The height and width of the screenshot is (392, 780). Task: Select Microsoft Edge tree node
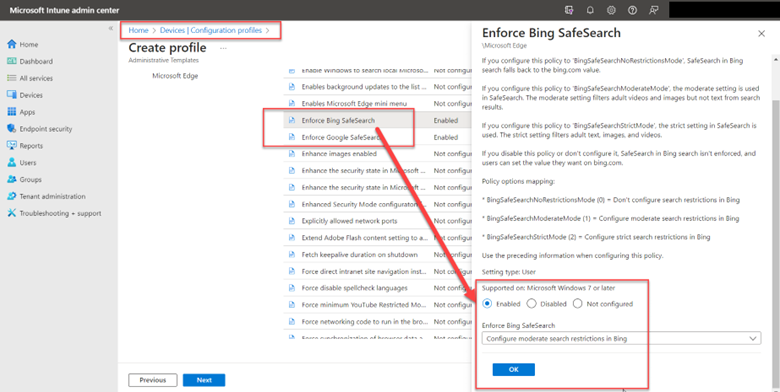[175, 76]
